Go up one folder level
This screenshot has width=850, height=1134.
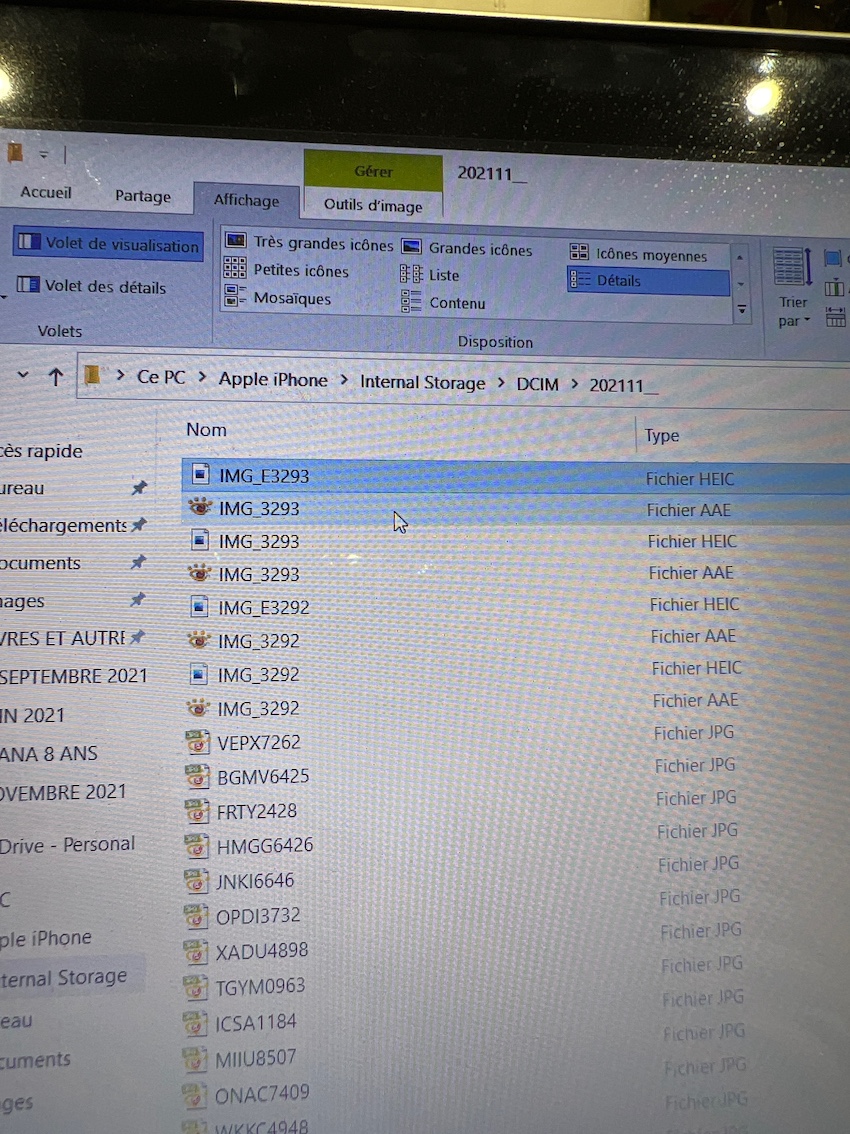(56, 375)
